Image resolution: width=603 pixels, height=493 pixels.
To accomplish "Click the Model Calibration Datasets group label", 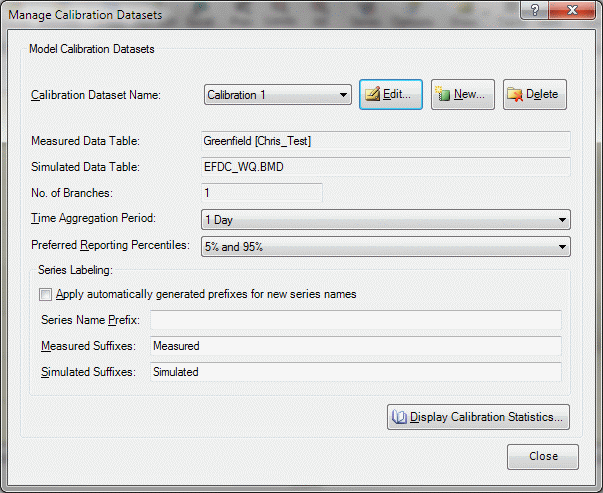I will (91, 47).
